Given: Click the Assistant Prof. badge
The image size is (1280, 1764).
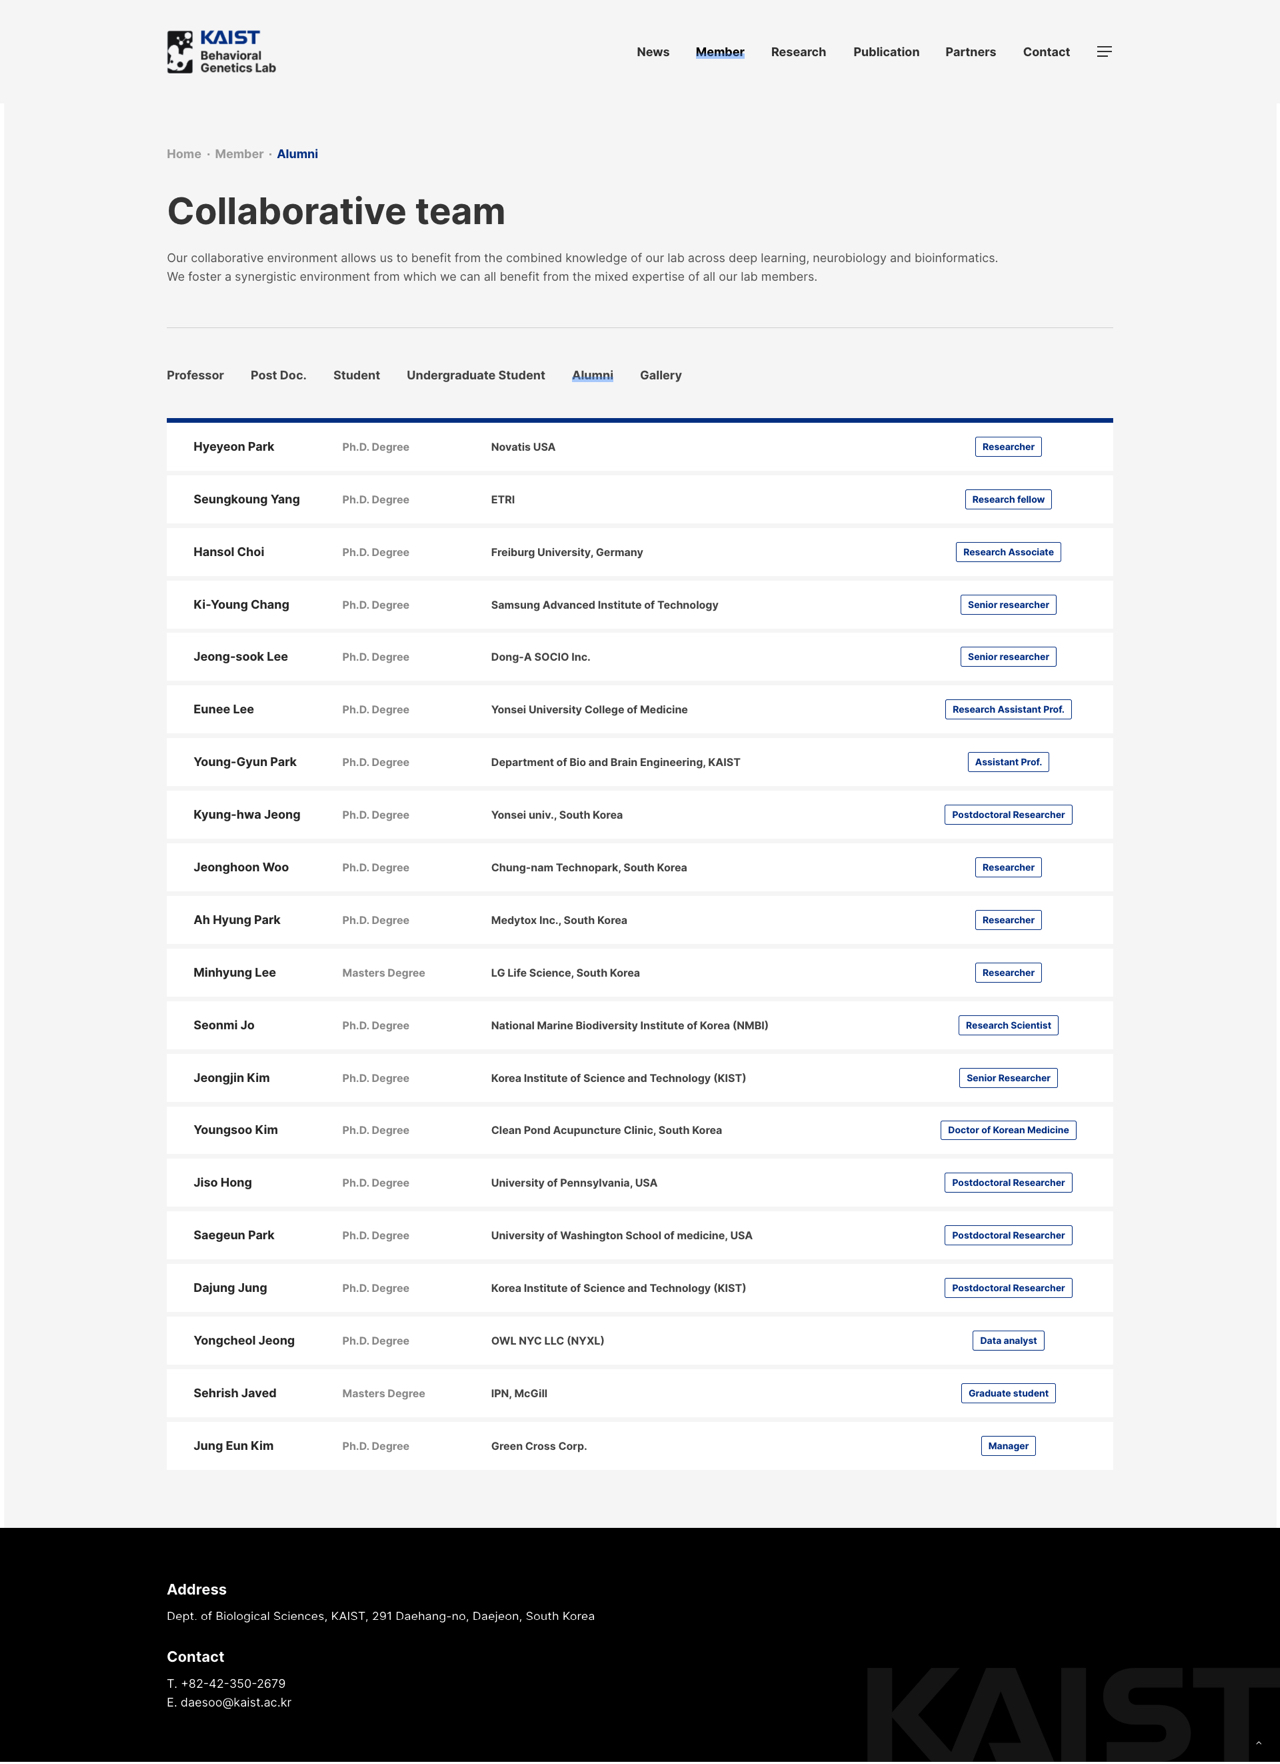Looking at the screenshot, I should (1008, 762).
